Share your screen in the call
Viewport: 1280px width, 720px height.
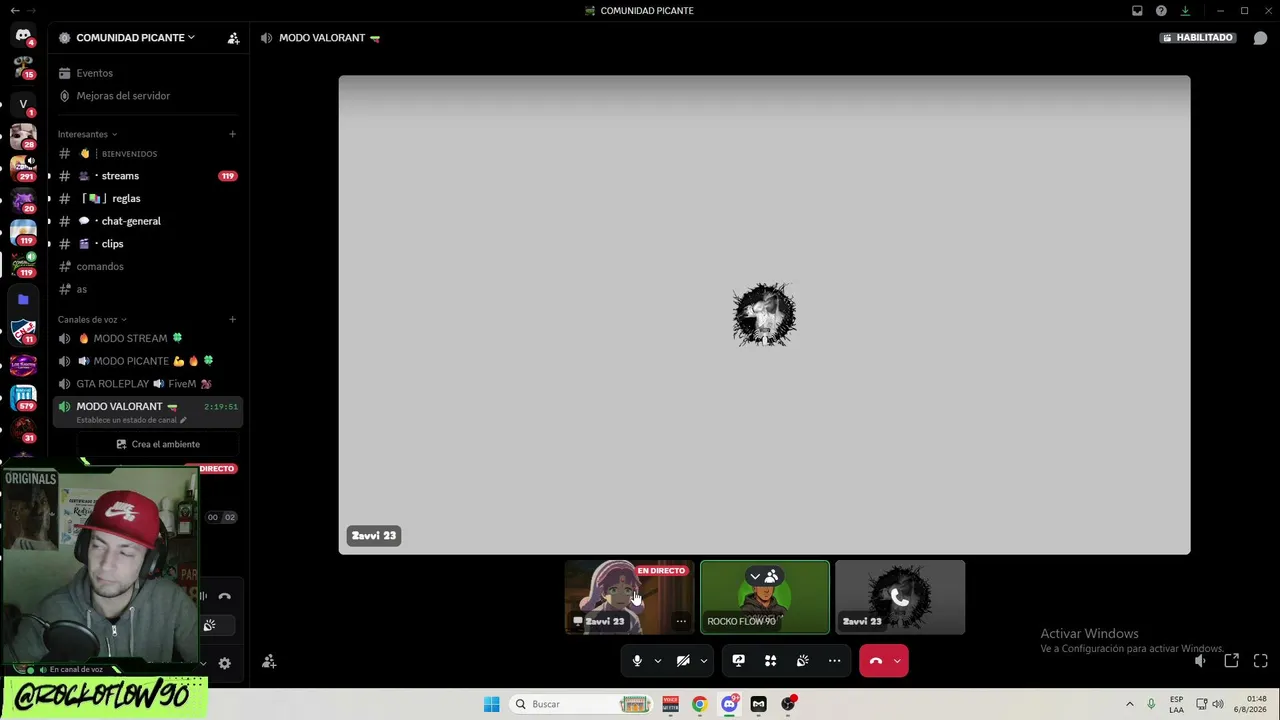(738, 661)
